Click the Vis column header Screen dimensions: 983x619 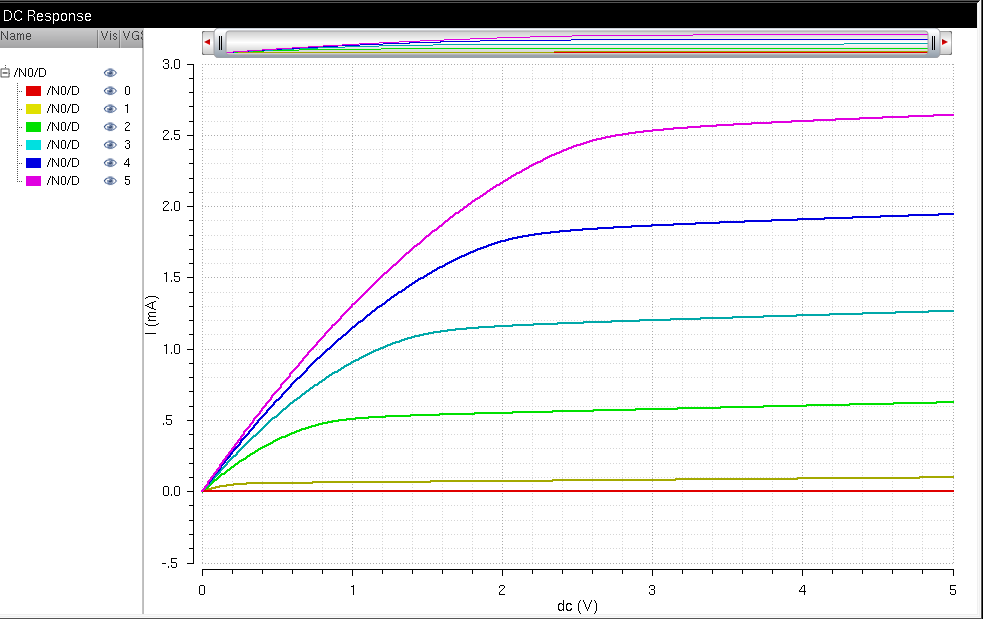(109, 36)
